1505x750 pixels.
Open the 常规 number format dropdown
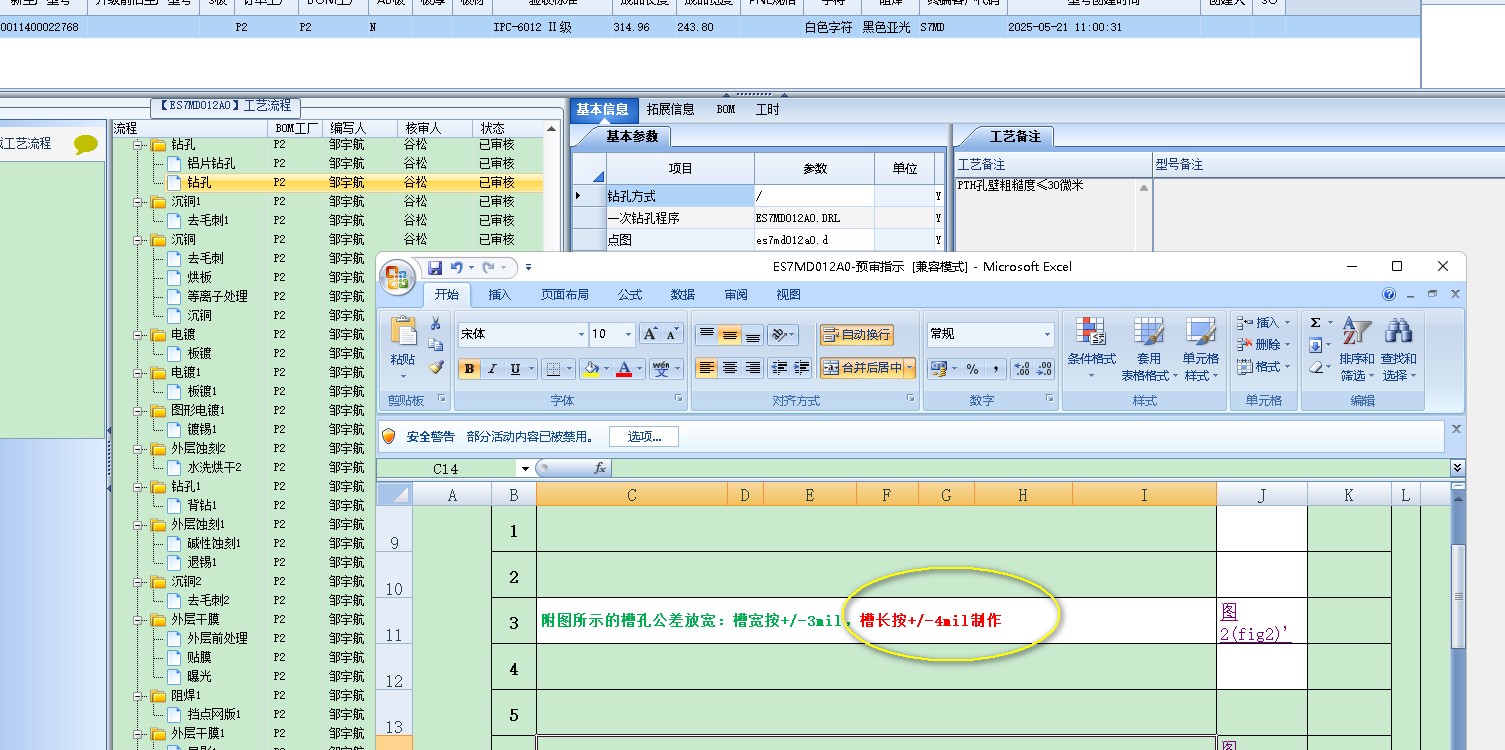pos(1047,335)
